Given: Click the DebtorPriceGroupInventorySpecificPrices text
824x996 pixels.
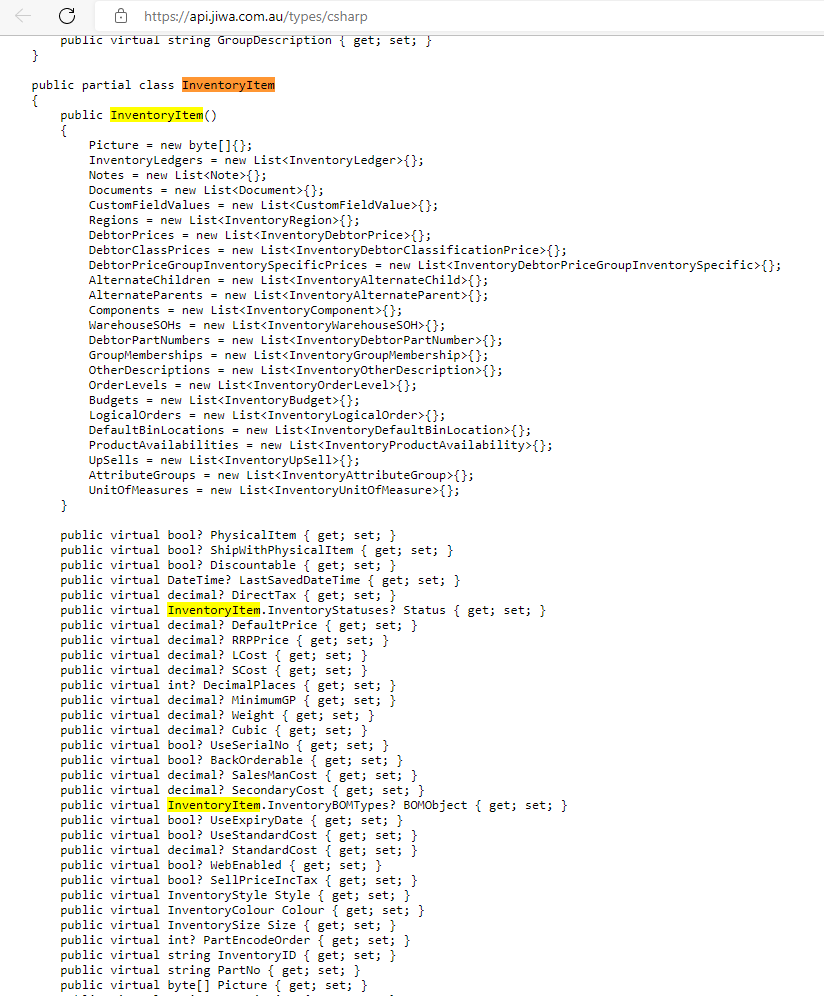Looking at the screenshot, I should point(228,265).
